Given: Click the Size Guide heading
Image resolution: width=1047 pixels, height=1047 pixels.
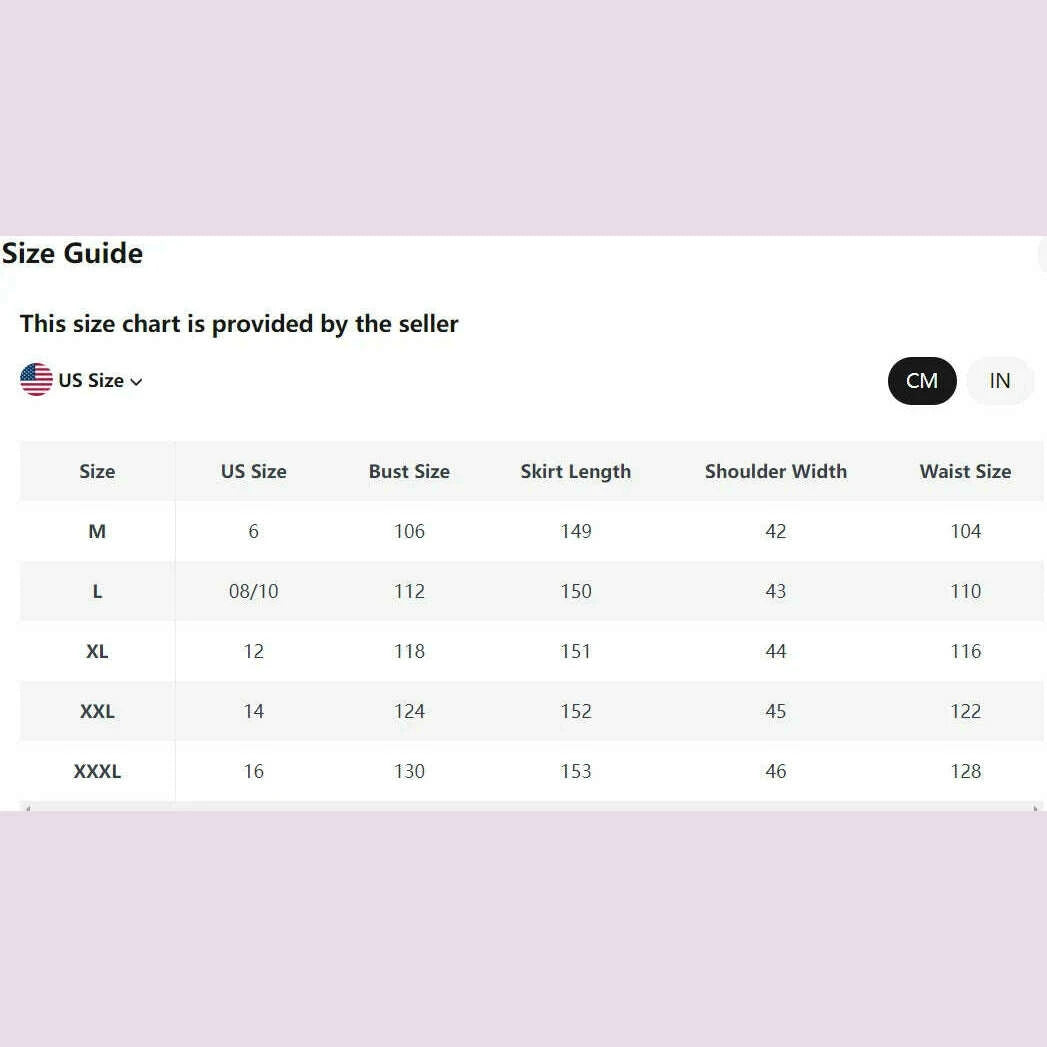Looking at the screenshot, I should (72, 253).
